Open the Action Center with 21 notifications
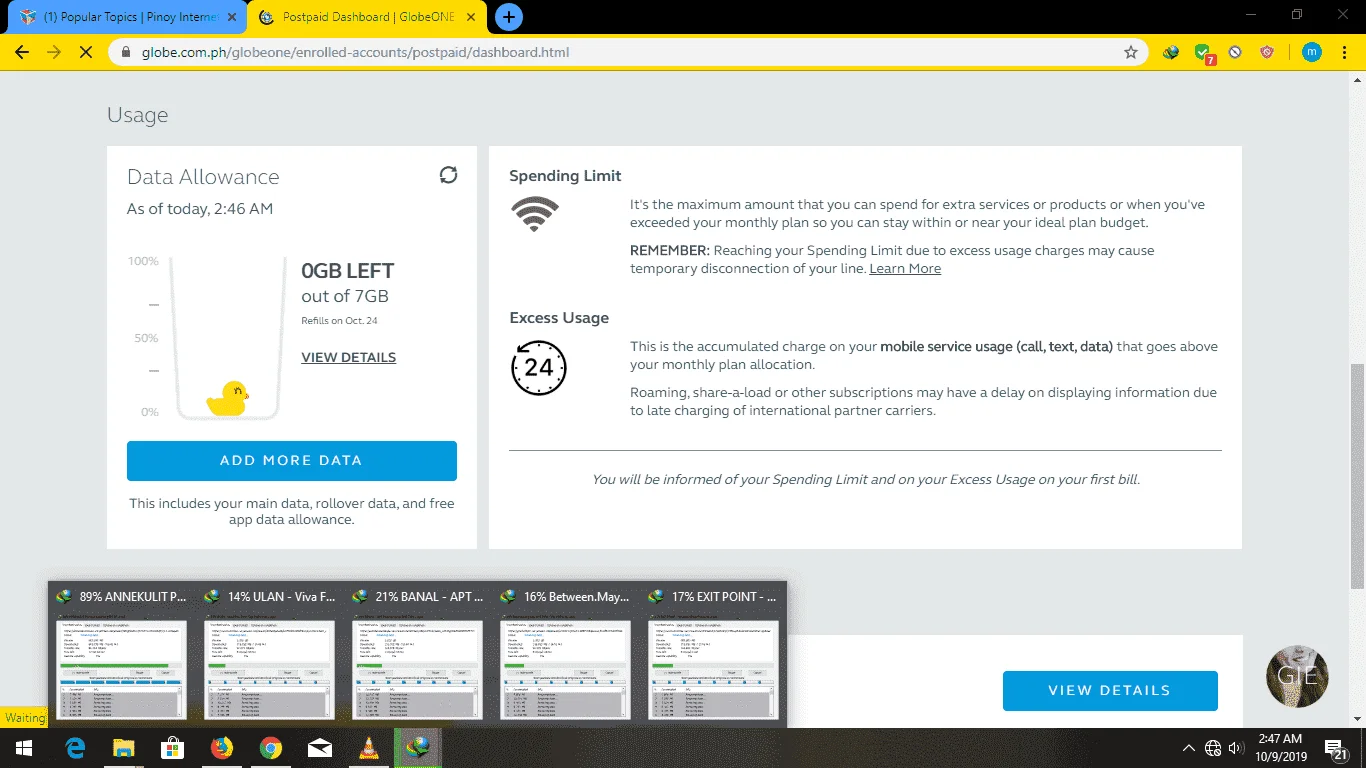Viewport: 1366px width, 768px height. [1337, 749]
